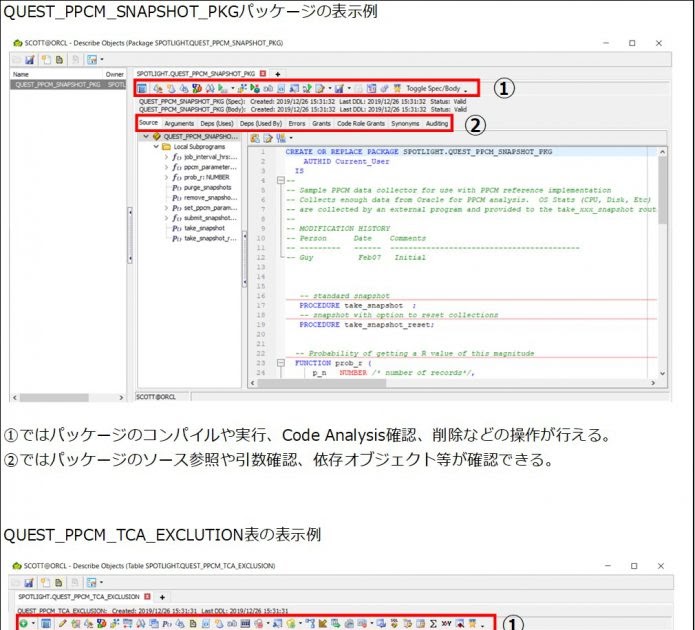The image size is (695, 630).
Task: Select QUEST_PPCM_SNAPSHOT_PKG row in object list
Action: pyautogui.click(x=68, y=84)
